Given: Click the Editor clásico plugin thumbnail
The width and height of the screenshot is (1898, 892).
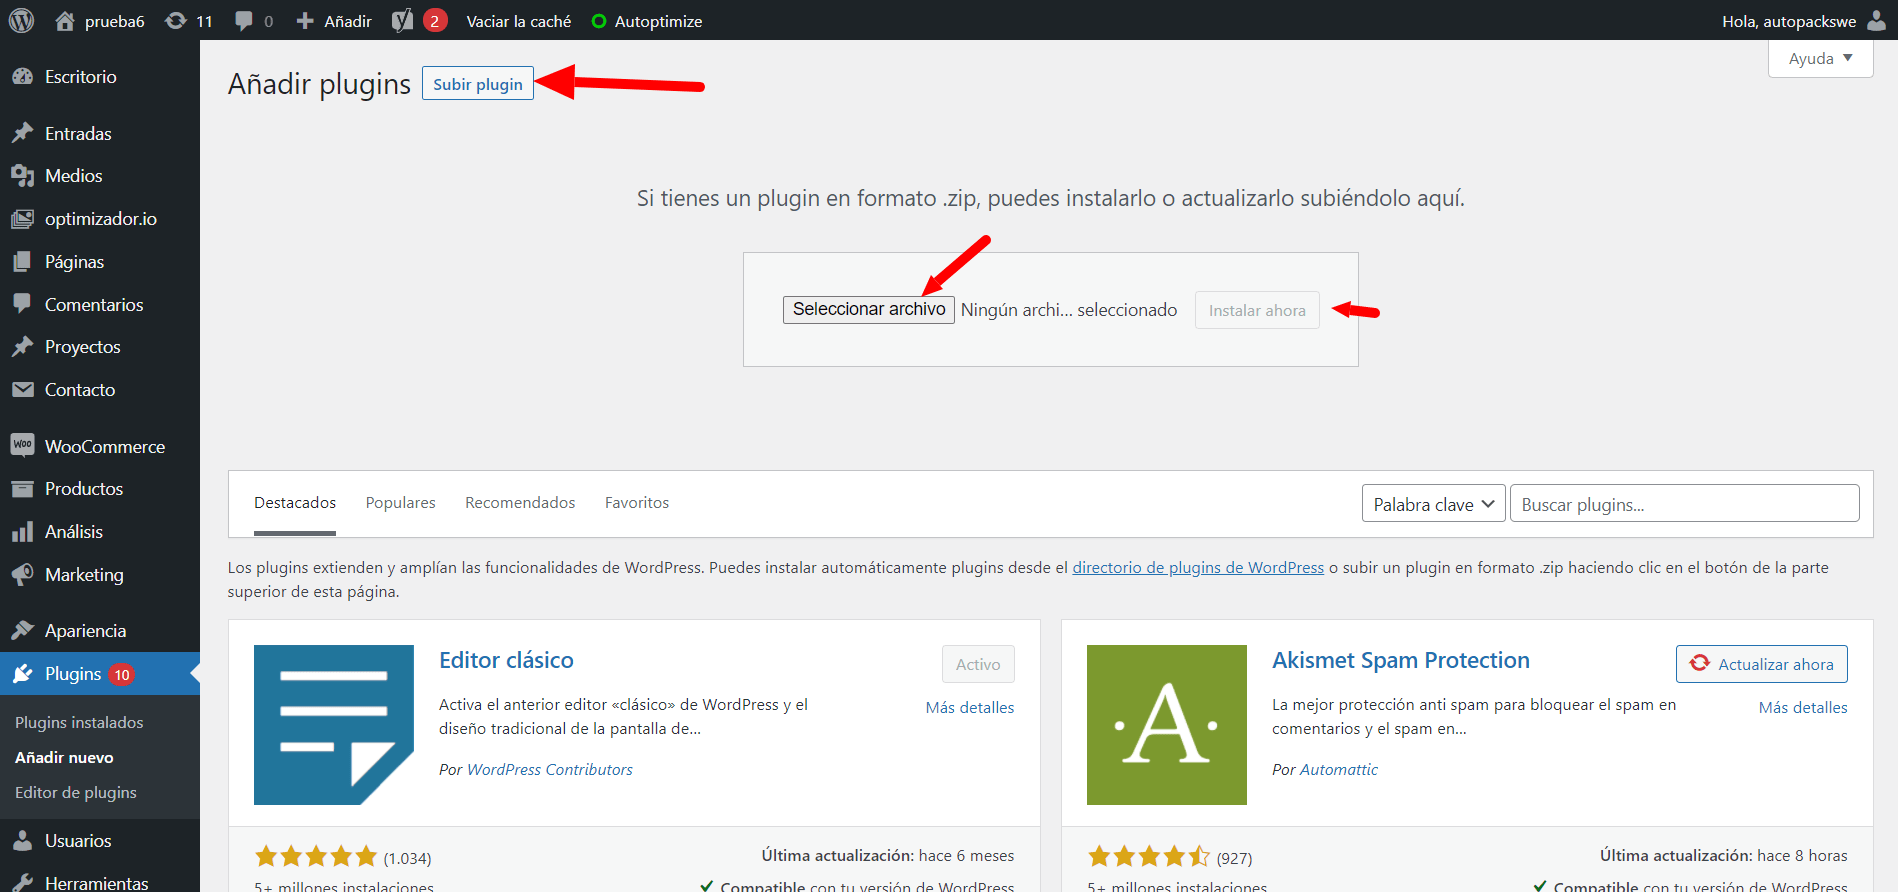Looking at the screenshot, I should pos(334,725).
